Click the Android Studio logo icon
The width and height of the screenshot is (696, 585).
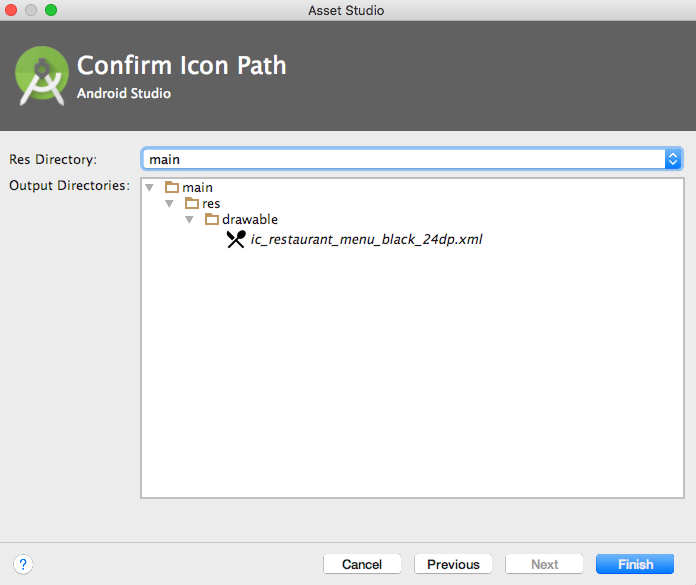[42, 76]
